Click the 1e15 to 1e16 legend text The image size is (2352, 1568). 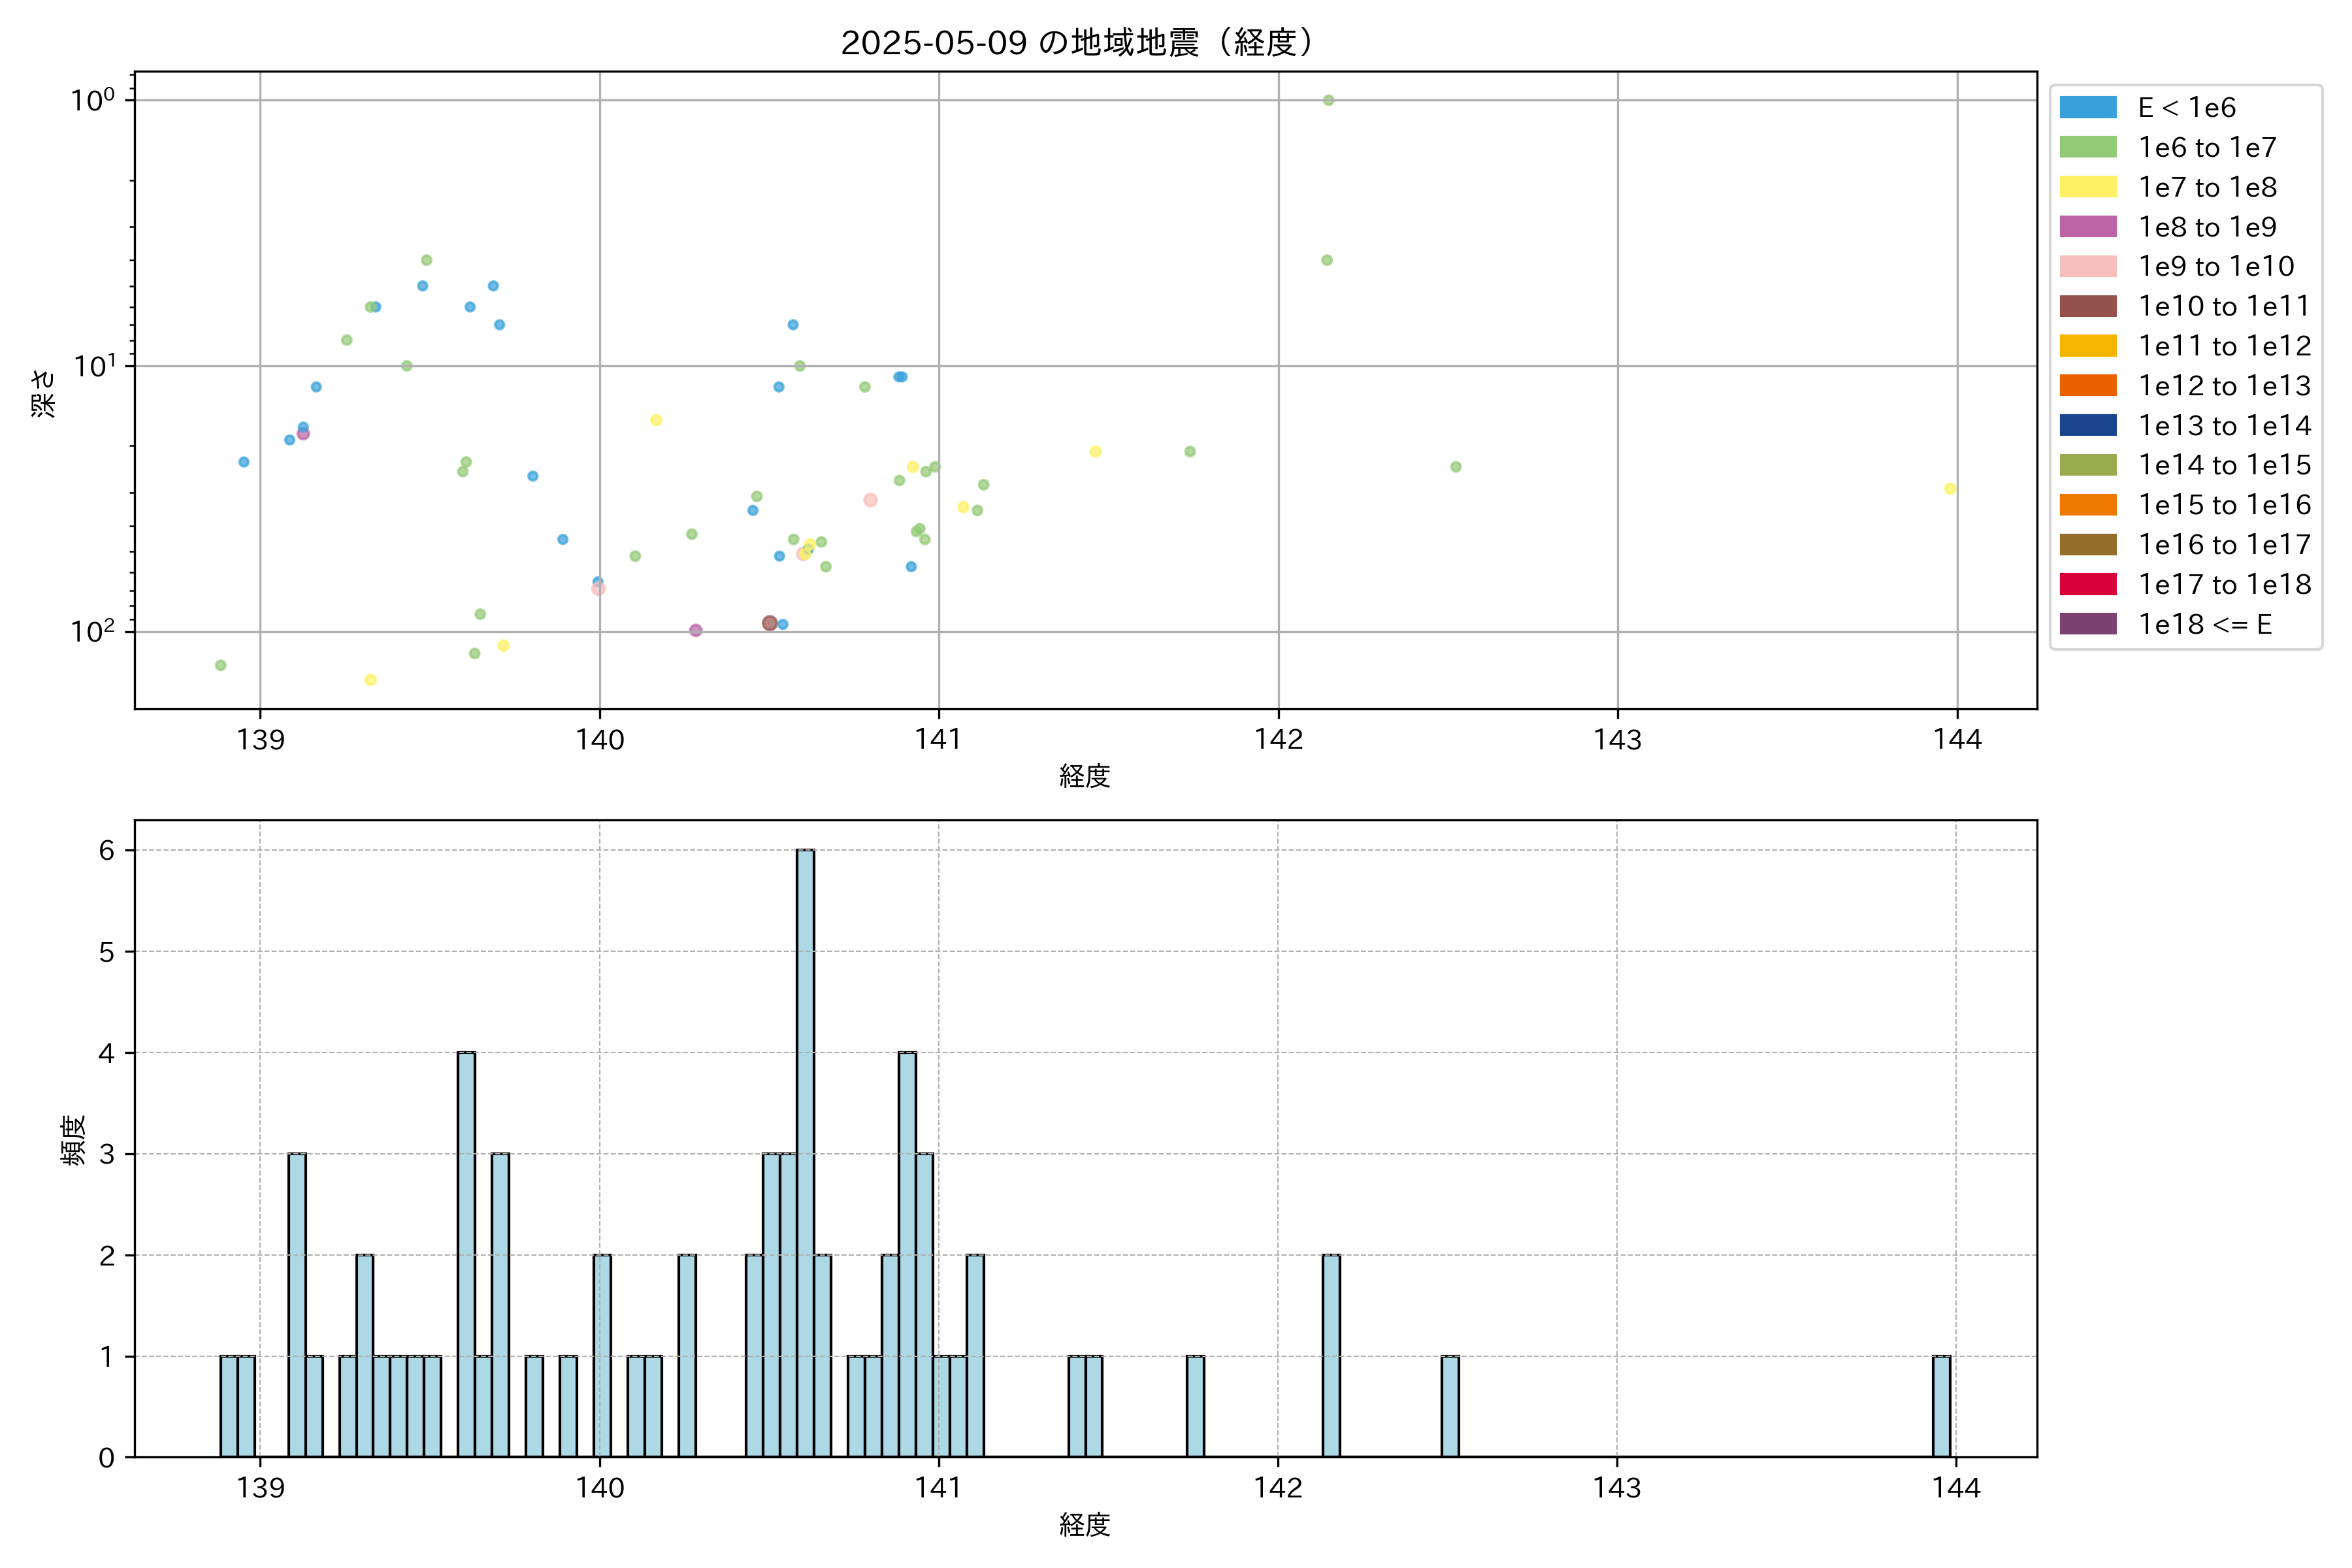click(x=2224, y=505)
